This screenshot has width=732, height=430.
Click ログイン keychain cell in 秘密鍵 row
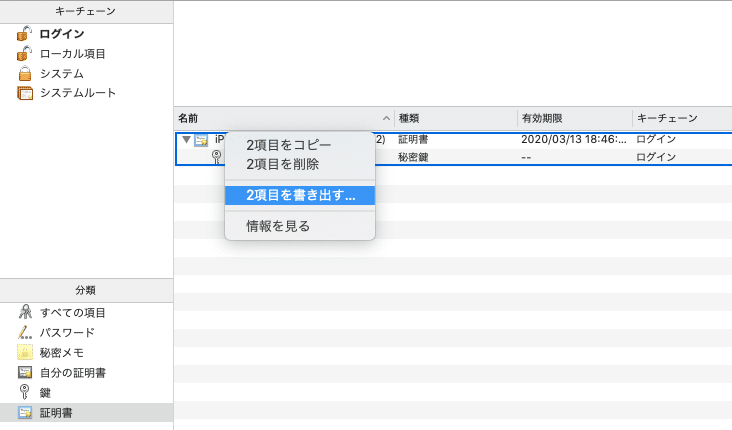(x=656, y=157)
